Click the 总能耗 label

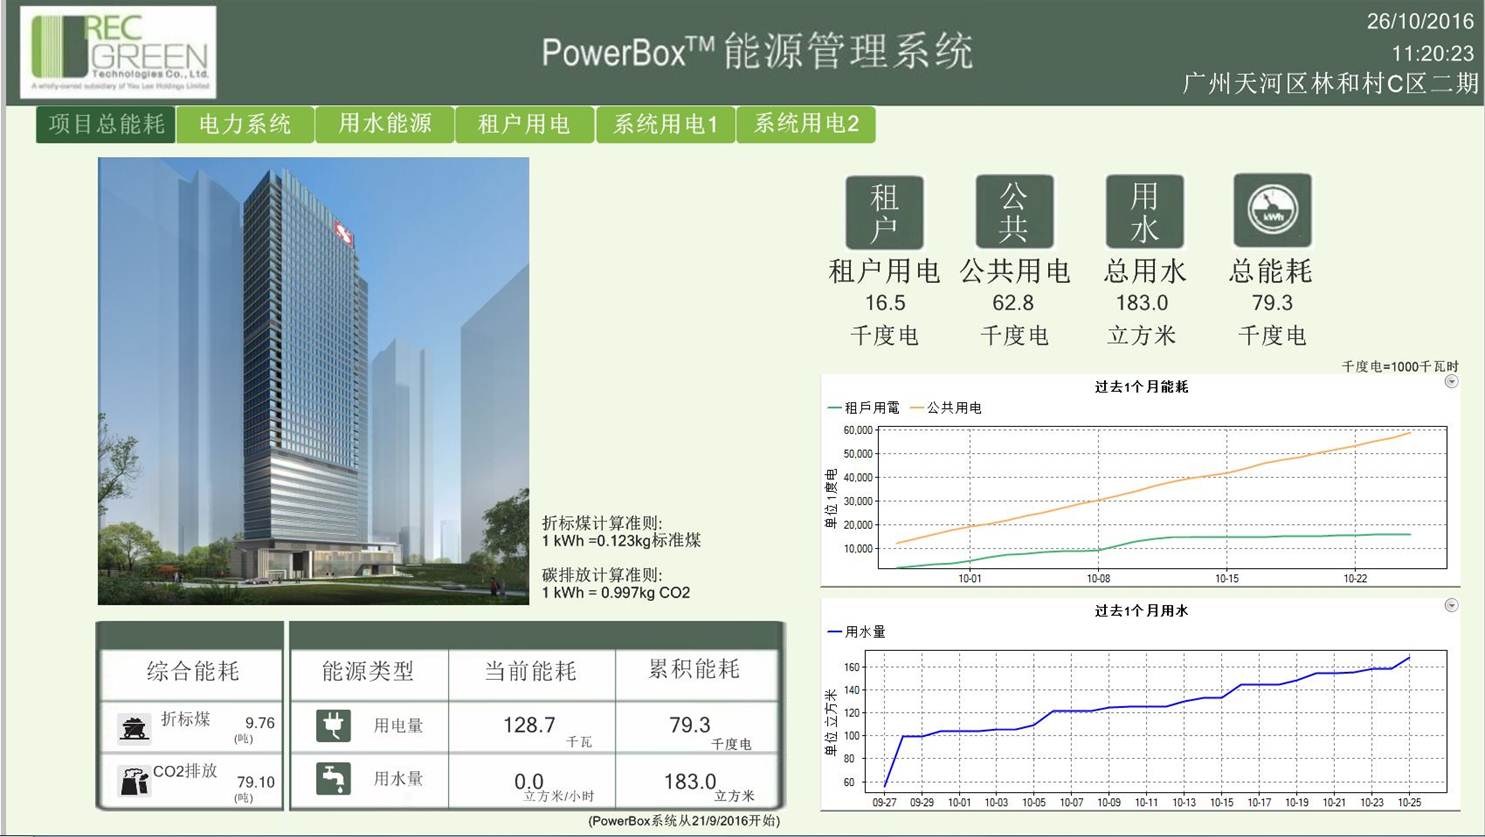click(1271, 271)
